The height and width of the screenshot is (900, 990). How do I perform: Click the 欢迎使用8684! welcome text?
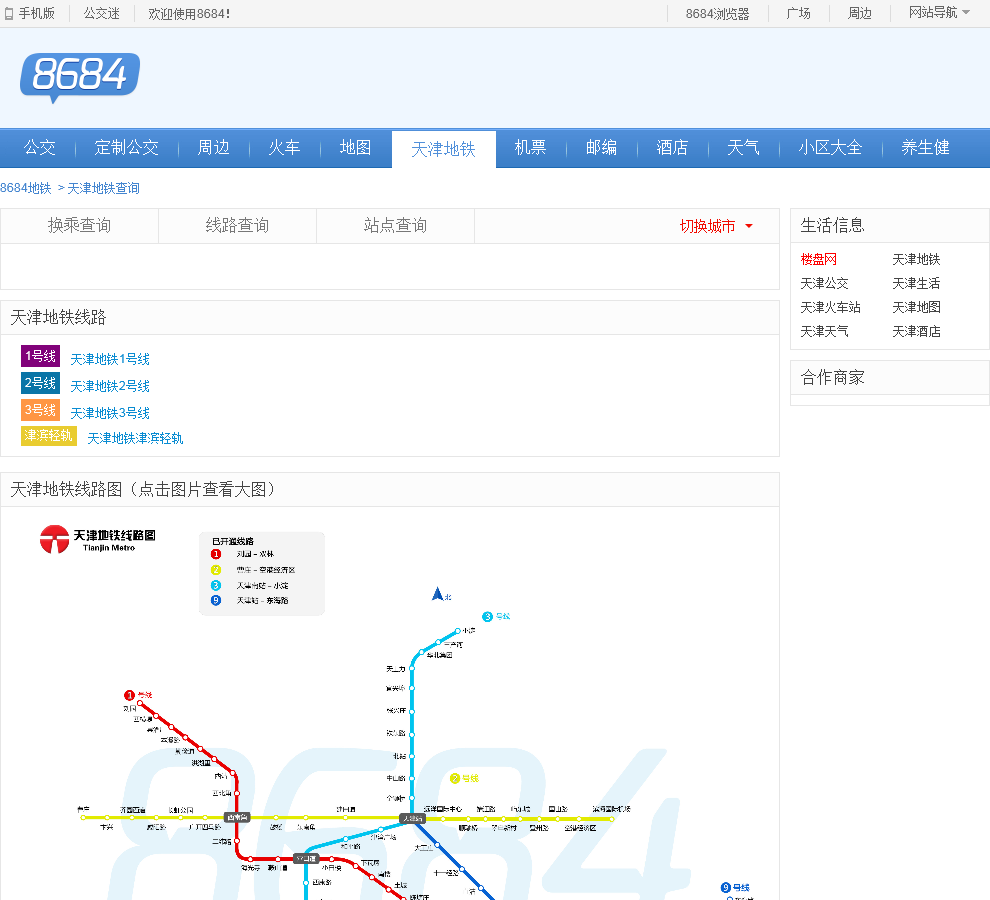(189, 14)
